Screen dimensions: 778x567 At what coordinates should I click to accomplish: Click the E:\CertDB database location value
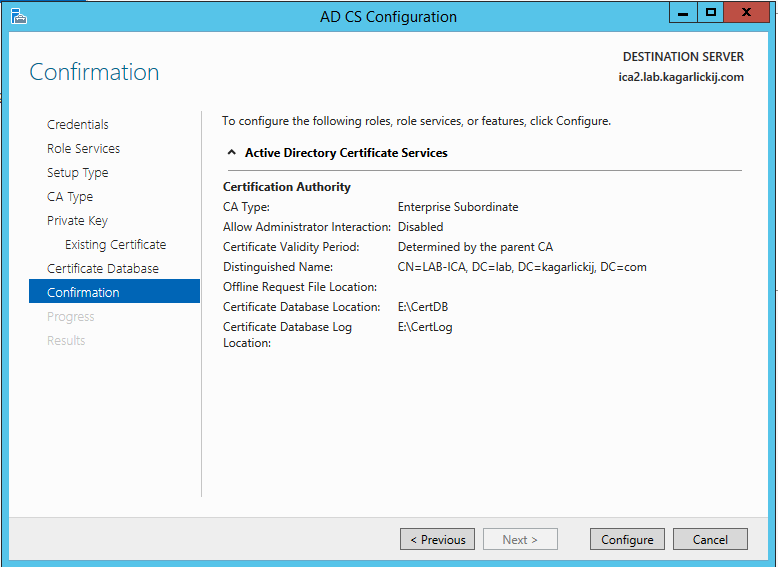[423, 307]
